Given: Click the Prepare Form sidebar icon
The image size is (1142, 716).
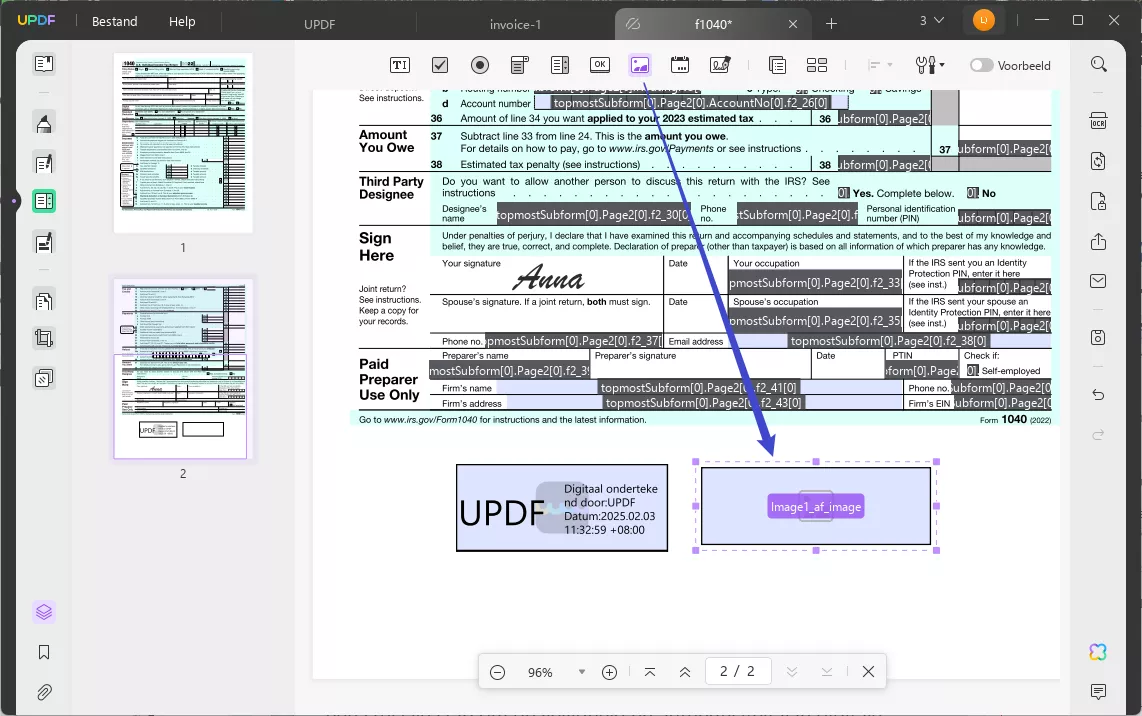Looking at the screenshot, I should (x=44, y=201).
